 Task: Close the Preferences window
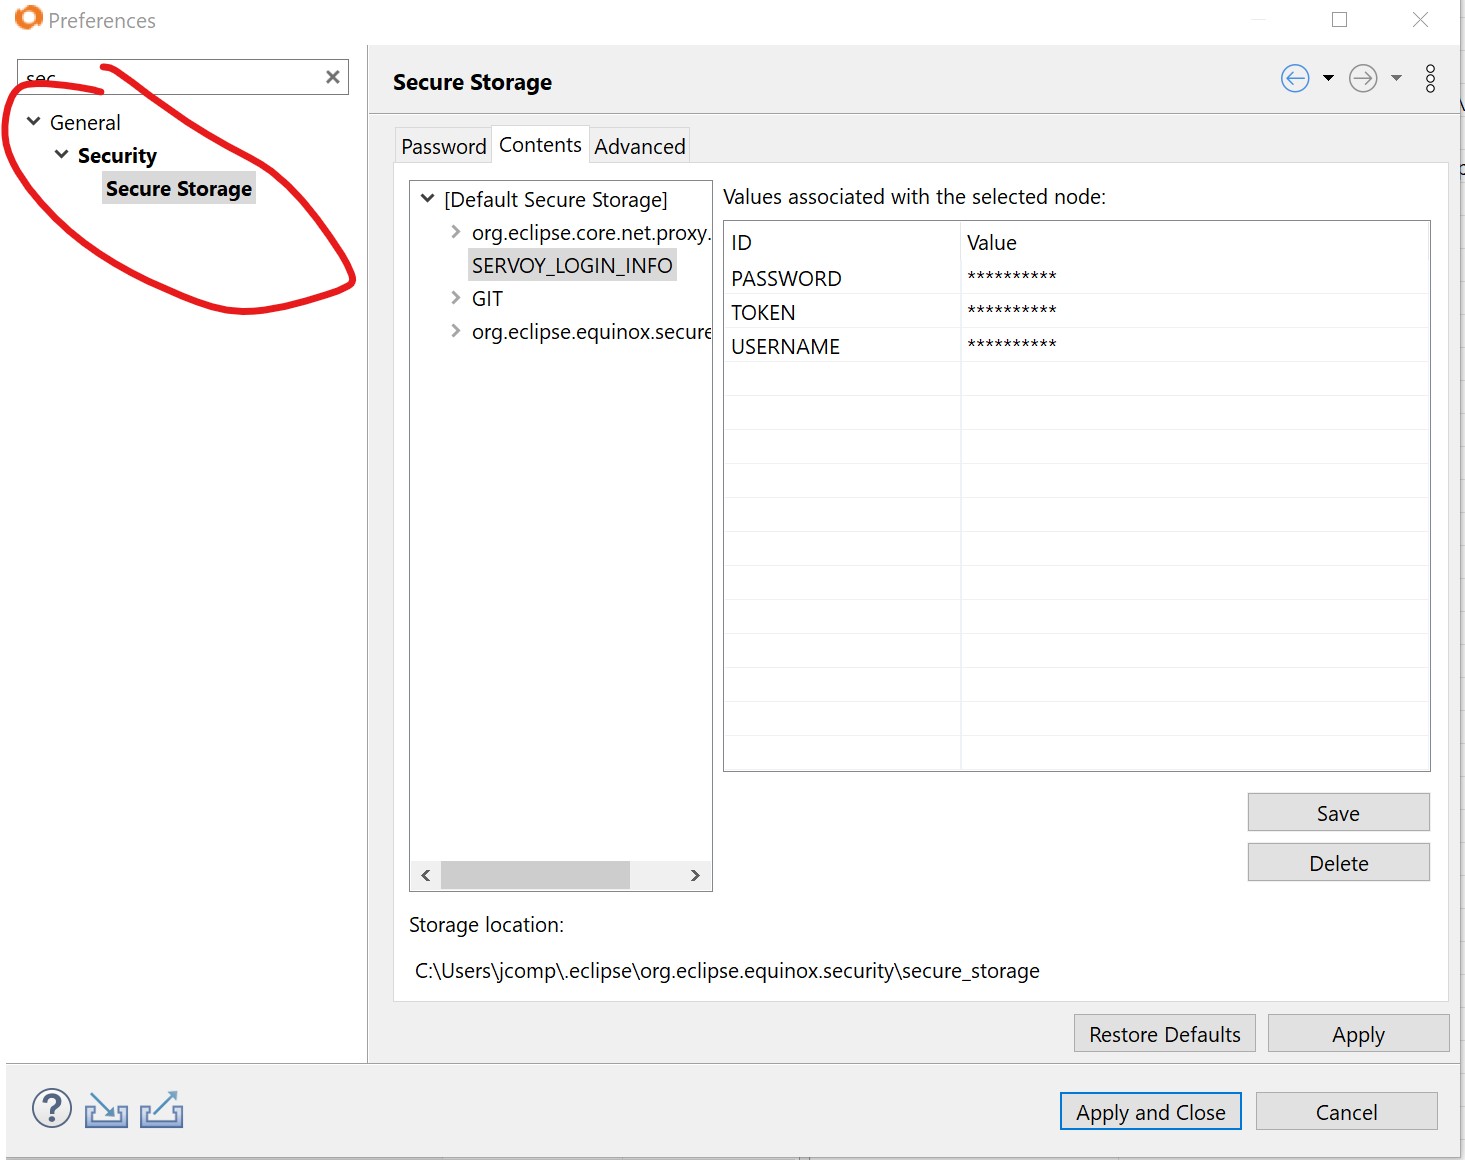click(1420, 19)
